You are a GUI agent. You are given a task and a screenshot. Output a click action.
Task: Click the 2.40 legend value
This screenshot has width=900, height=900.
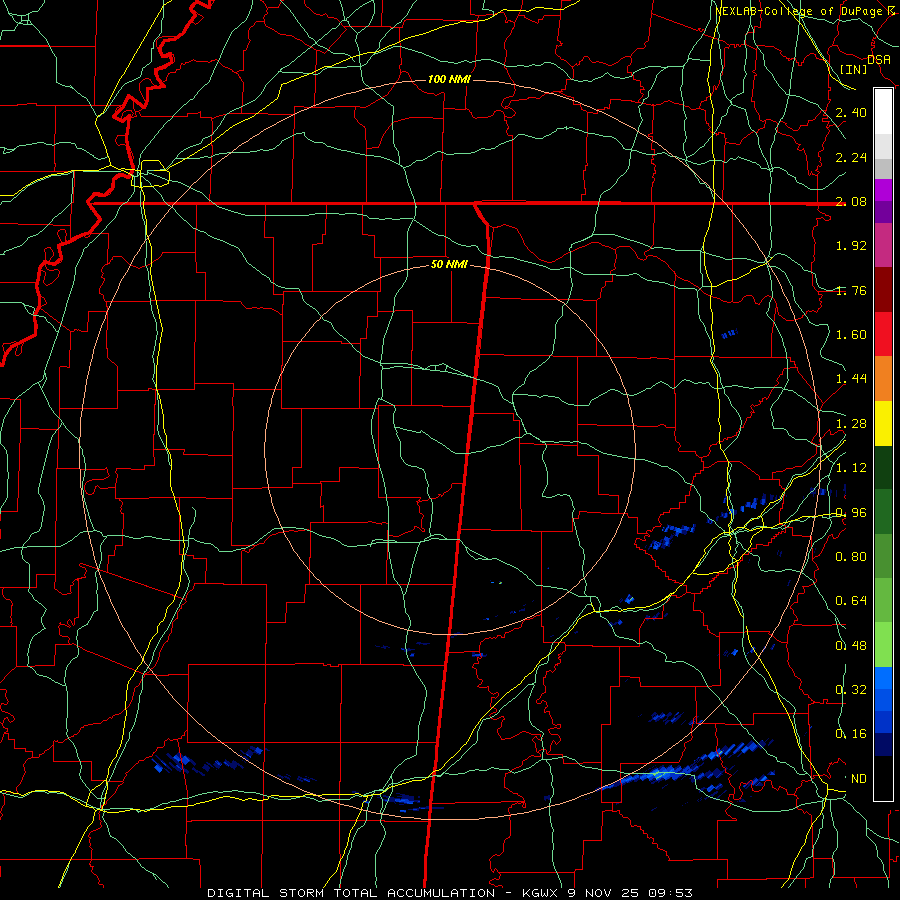[x=851, y=113]
